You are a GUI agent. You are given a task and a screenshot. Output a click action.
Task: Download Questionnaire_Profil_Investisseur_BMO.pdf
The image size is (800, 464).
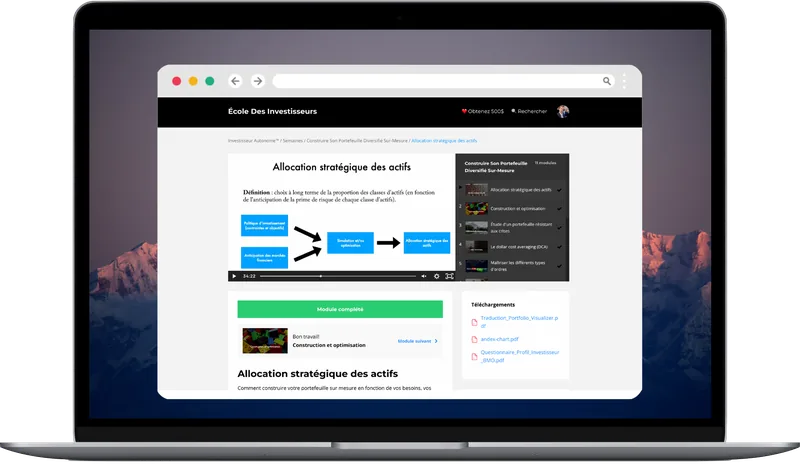tap(519, 356)
